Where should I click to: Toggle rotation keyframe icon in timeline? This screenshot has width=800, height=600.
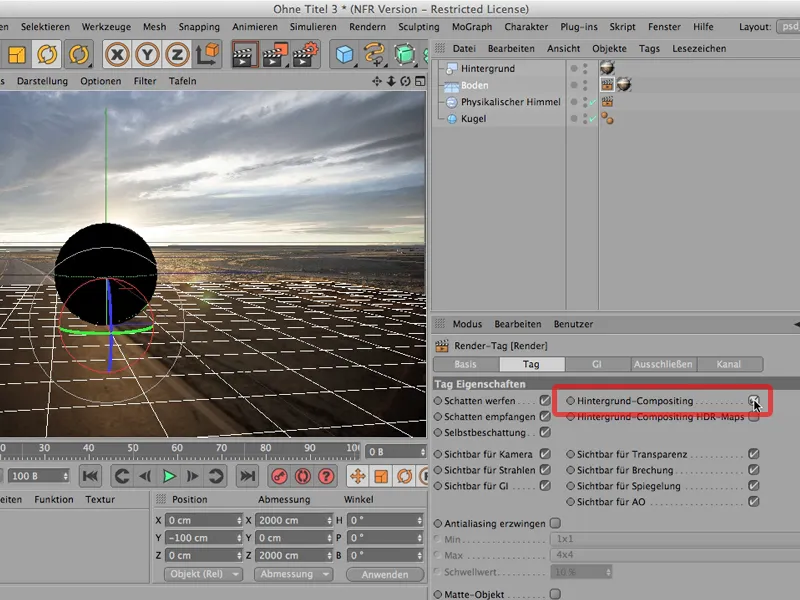[x=405, y=477]
